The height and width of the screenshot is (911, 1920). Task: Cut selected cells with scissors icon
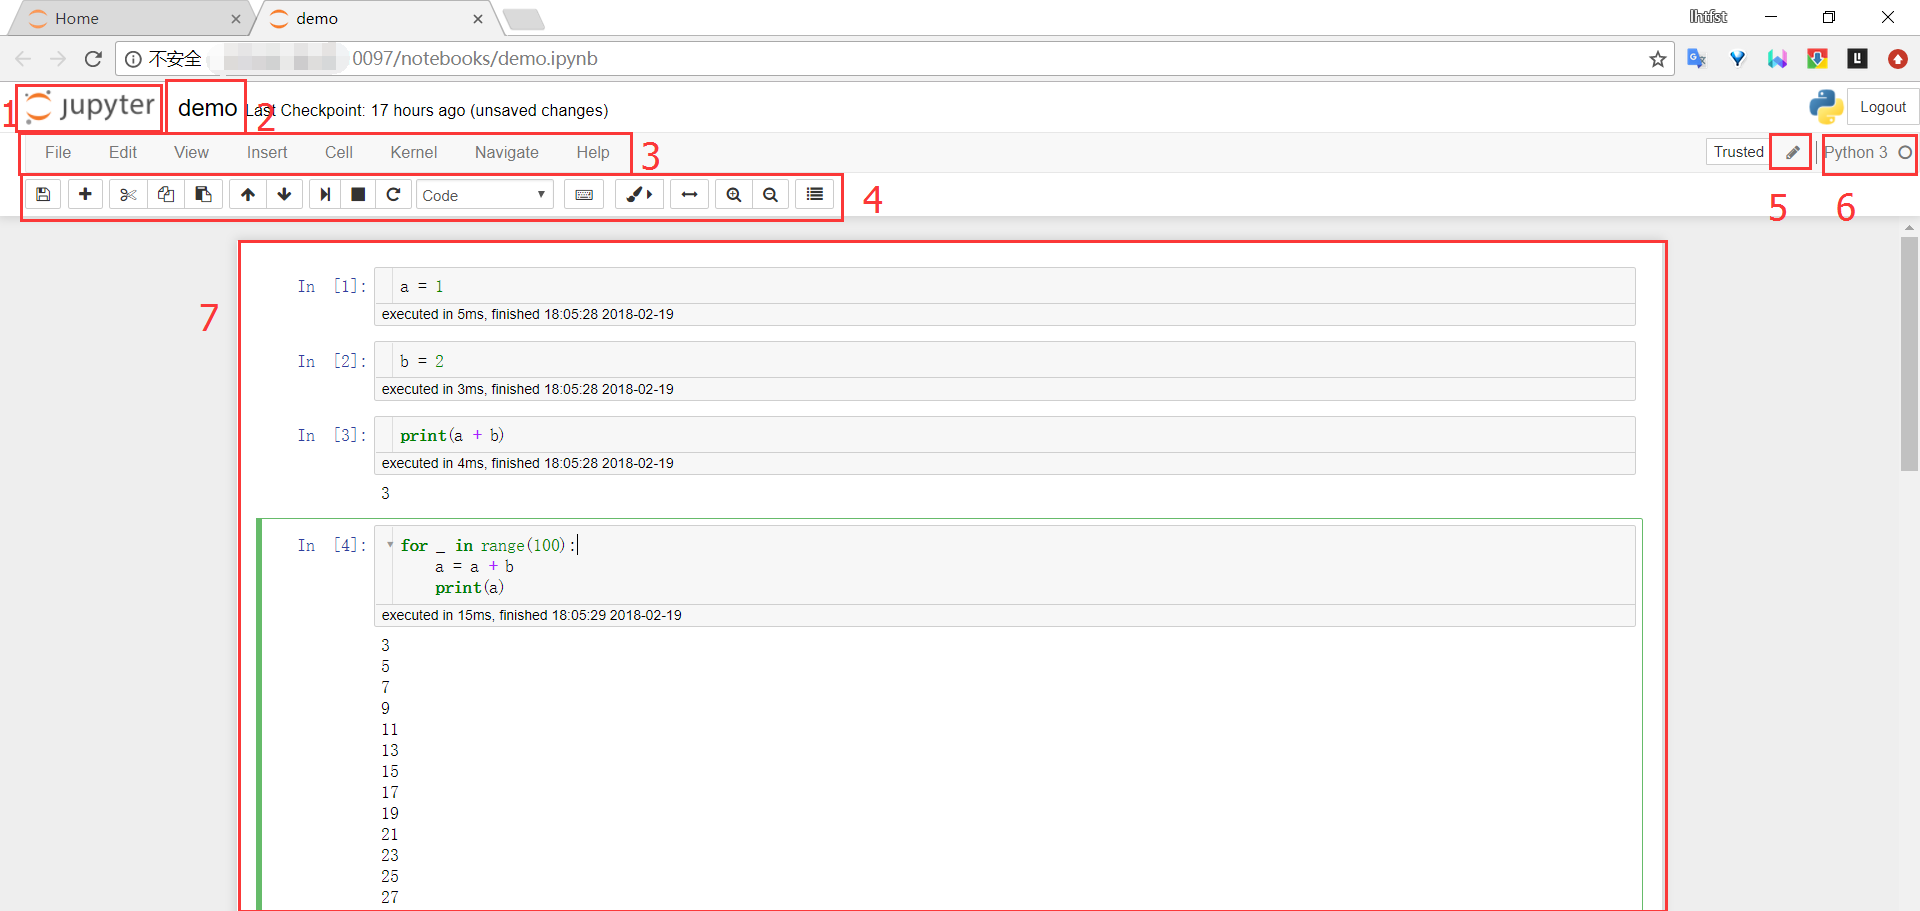(128, 194)
